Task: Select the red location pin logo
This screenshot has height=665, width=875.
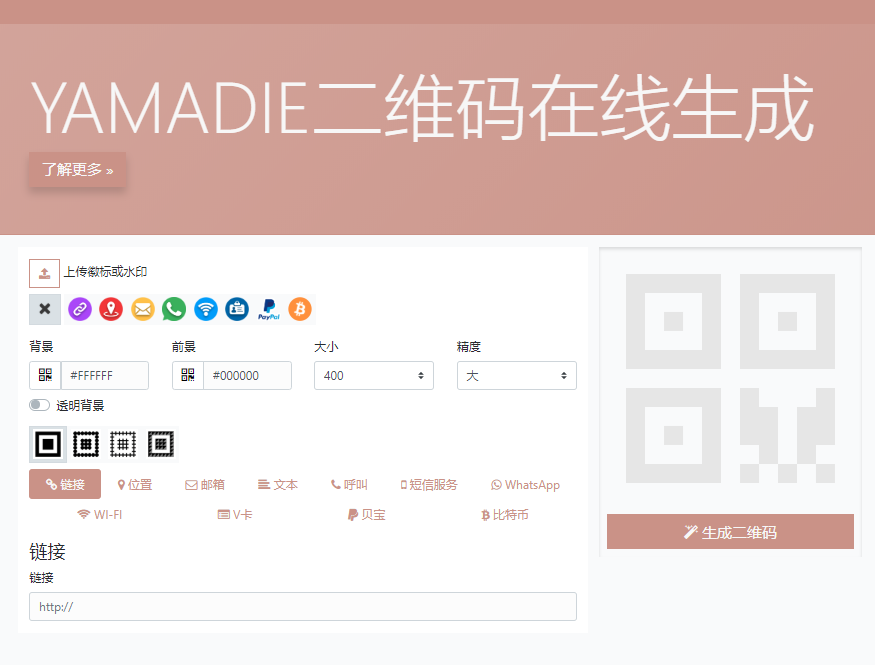Action: [x=111, y=309]
